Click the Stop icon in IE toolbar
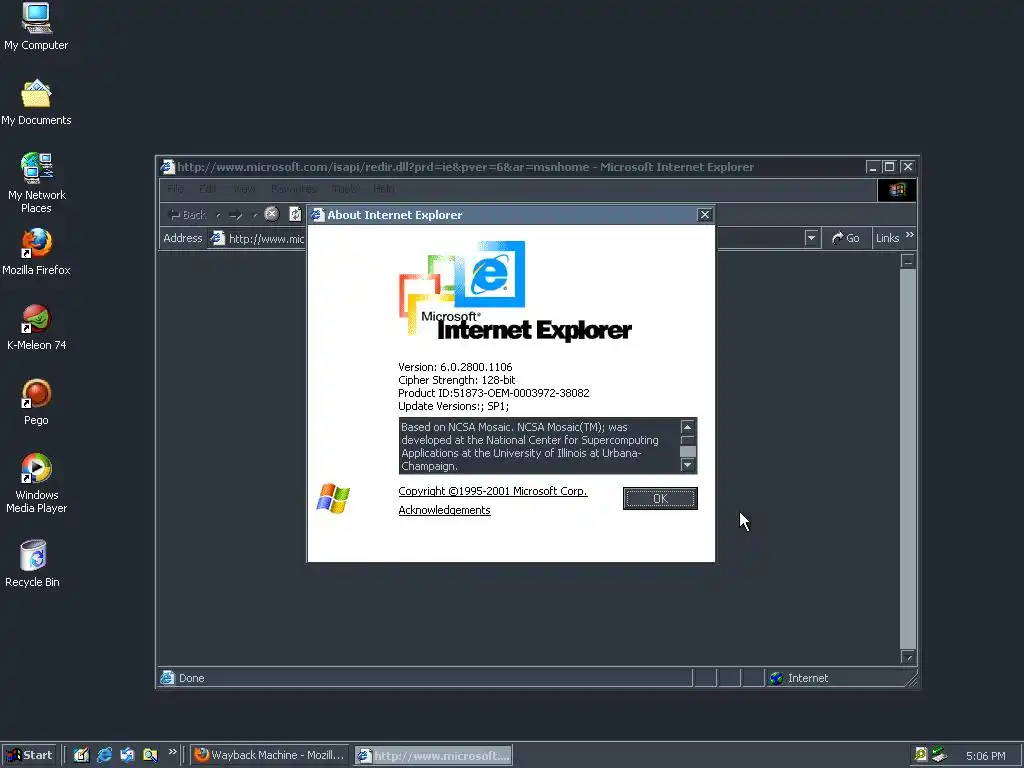 point(272,214)
